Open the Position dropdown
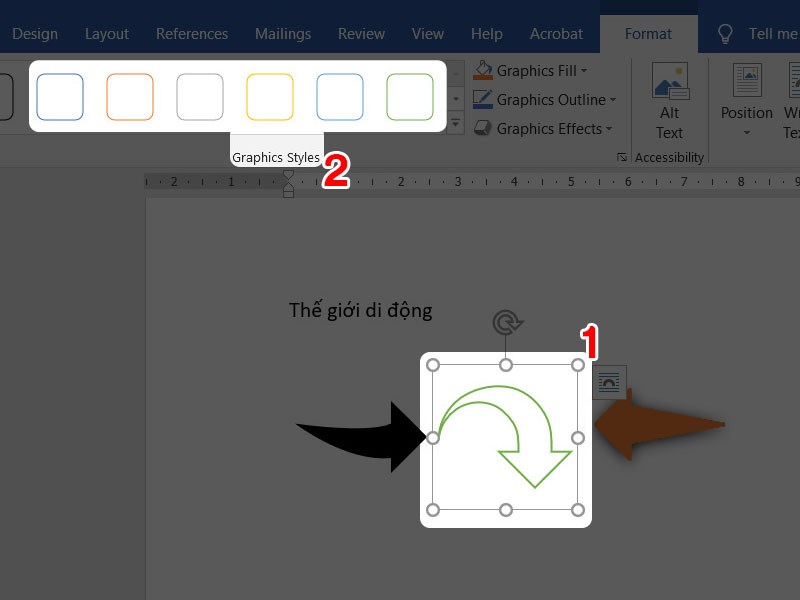800x600 pixels. (x=746, y=101)
